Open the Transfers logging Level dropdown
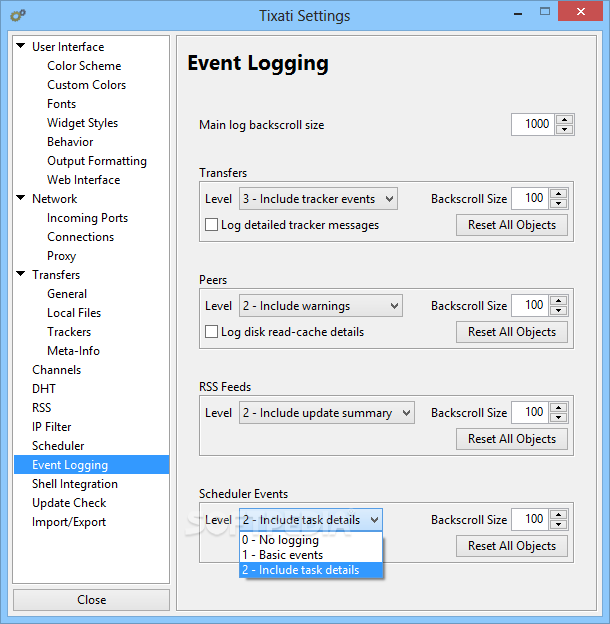Image resolution: width=610 pixels, height=624 pixels. (318, 199)
